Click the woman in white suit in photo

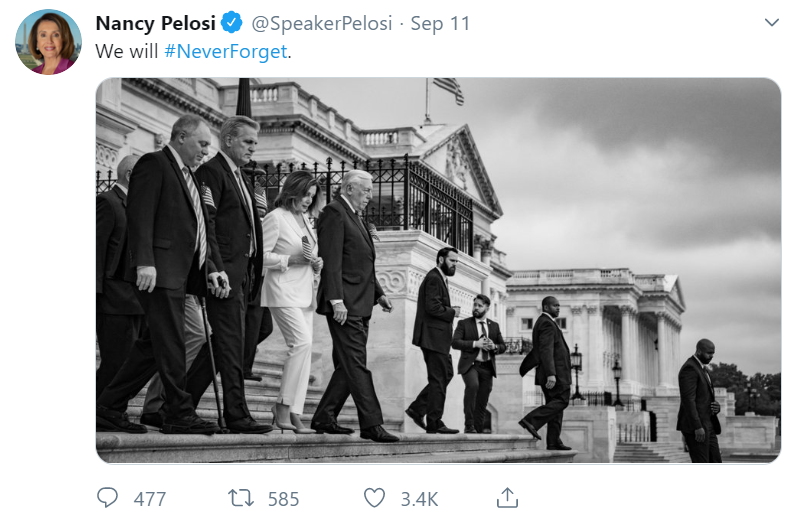click(290, 290)
